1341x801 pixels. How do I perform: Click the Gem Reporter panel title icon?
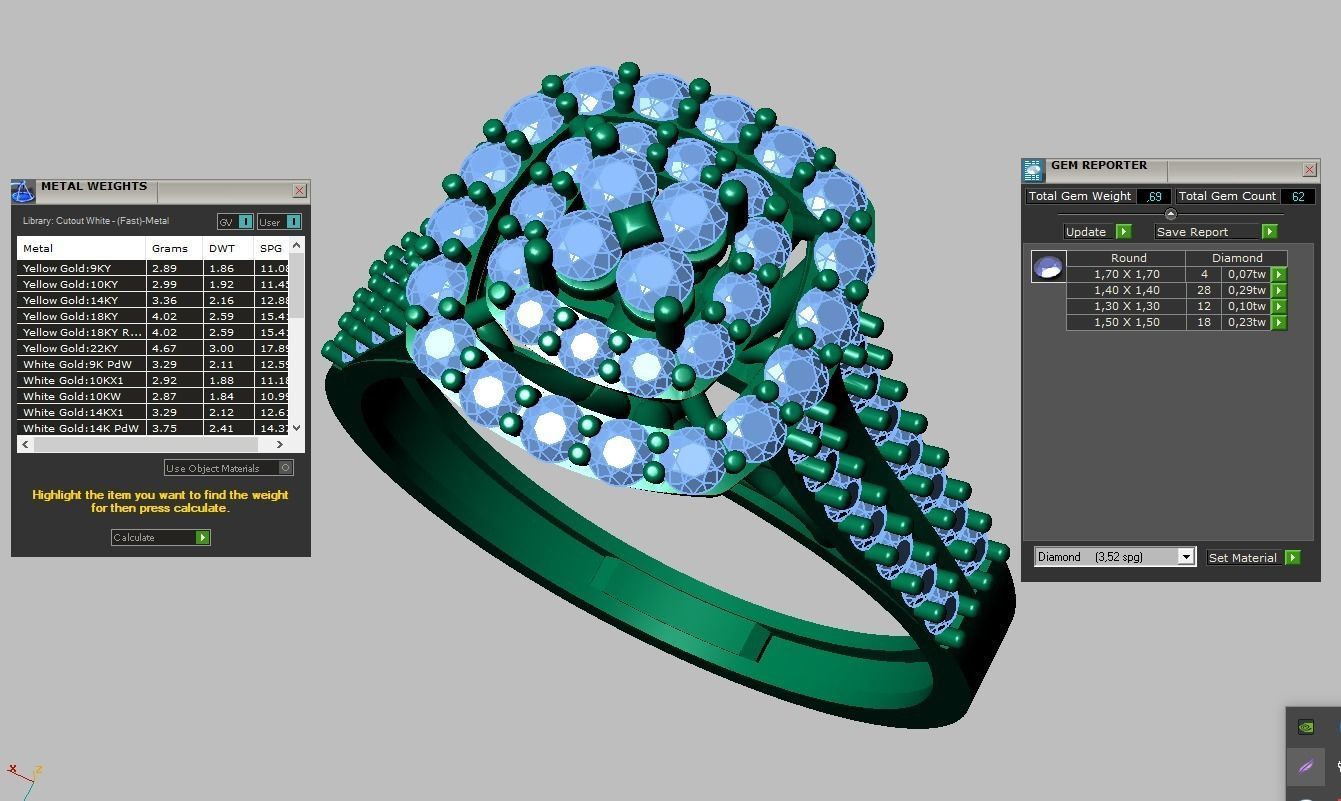point(1033,170)
